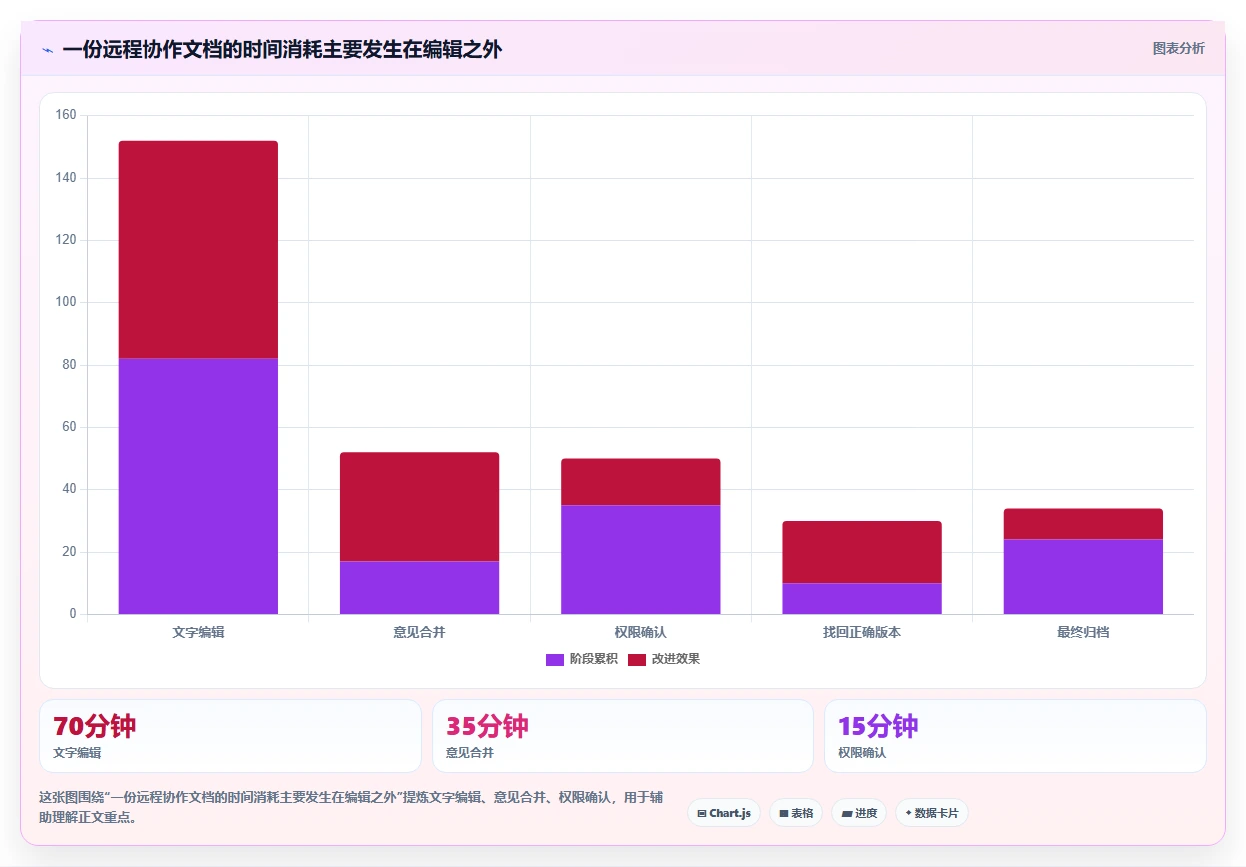This screenshot has height=867, width=1246.
Task: Click the purple segment of 意见合并 bar
Action: [419, 587]
